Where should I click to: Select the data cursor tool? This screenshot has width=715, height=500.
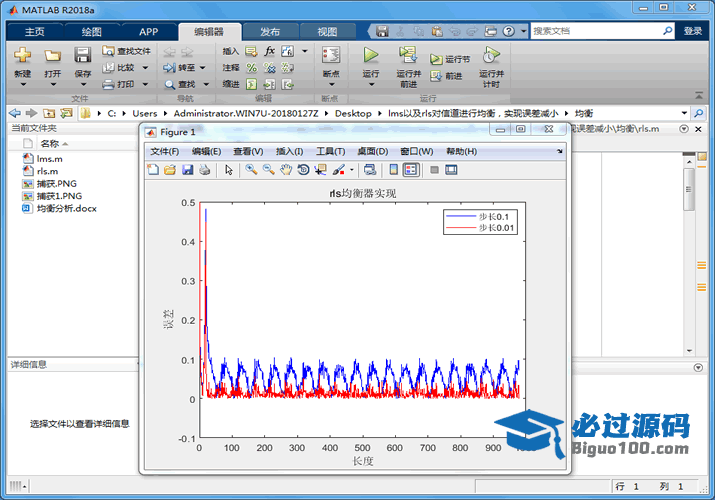320,170
